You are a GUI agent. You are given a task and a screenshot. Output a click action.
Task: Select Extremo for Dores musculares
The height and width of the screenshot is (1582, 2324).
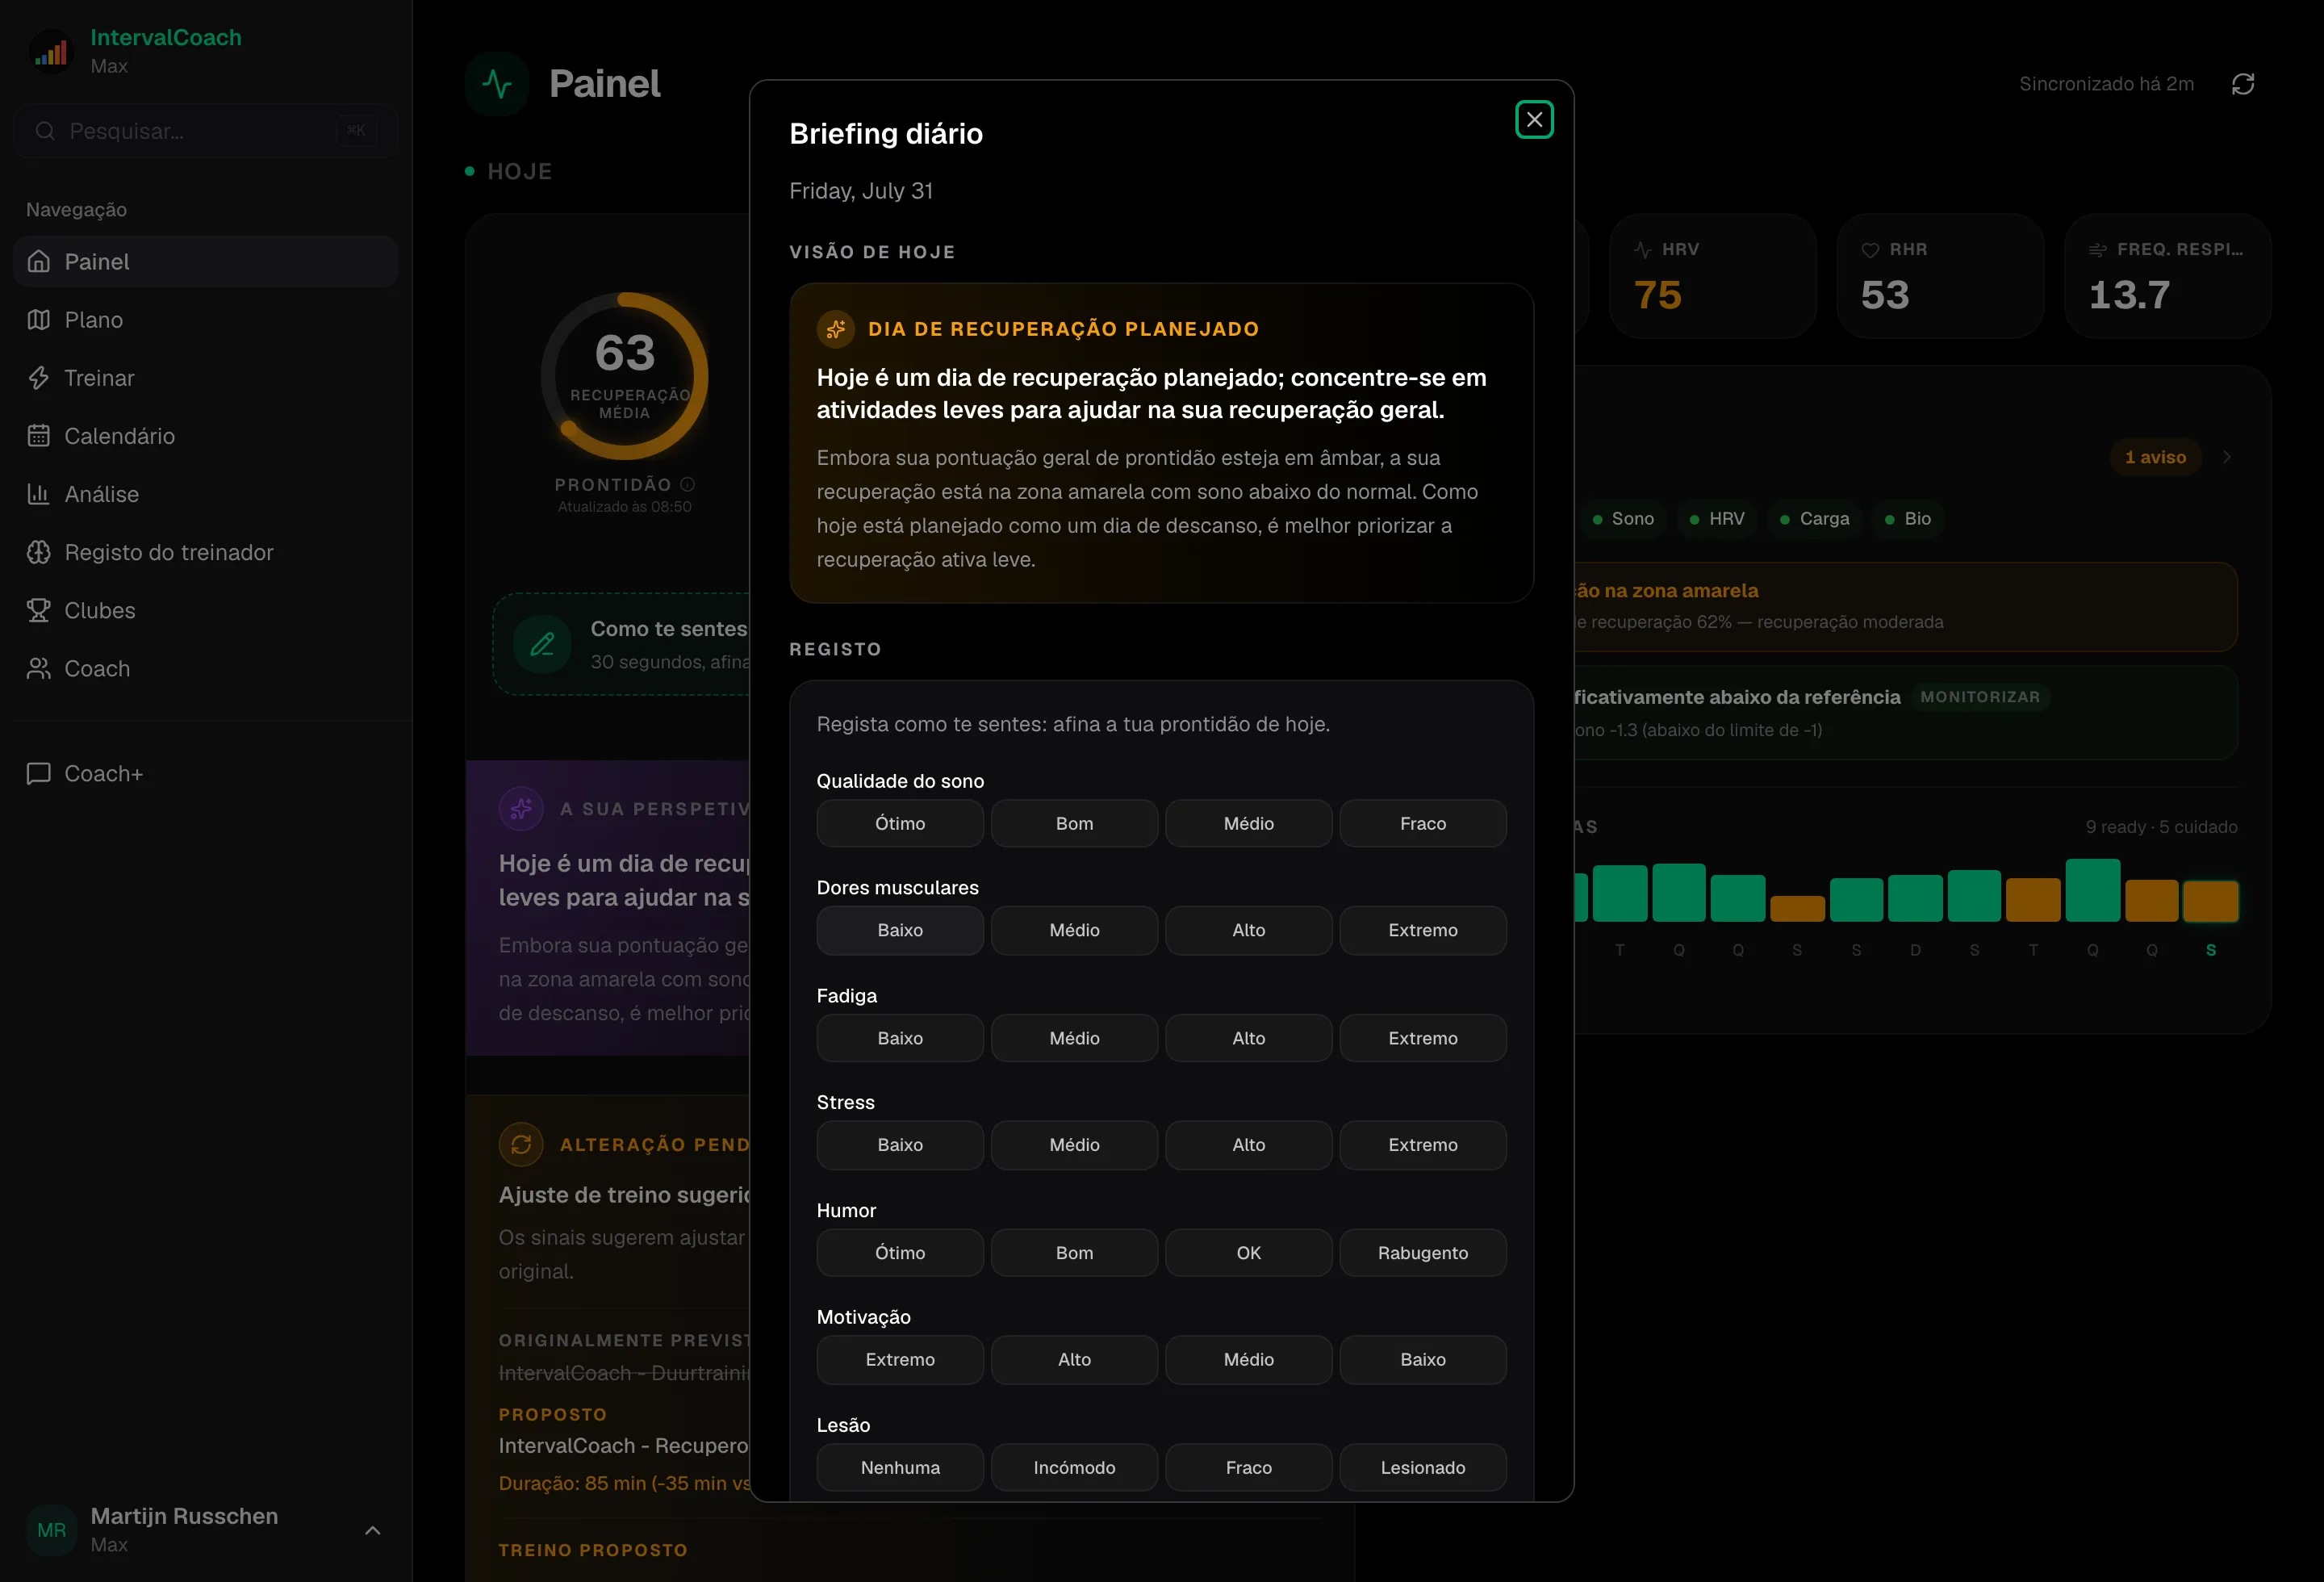click(1423, 930)
